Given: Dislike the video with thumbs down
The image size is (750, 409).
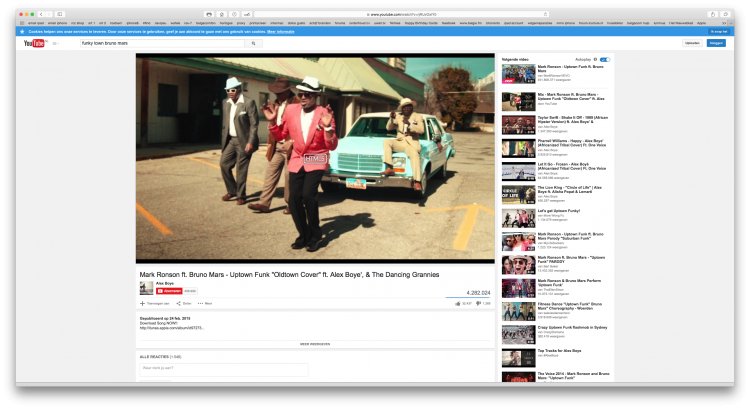Looking at the screenshot, I should (478, 304).
